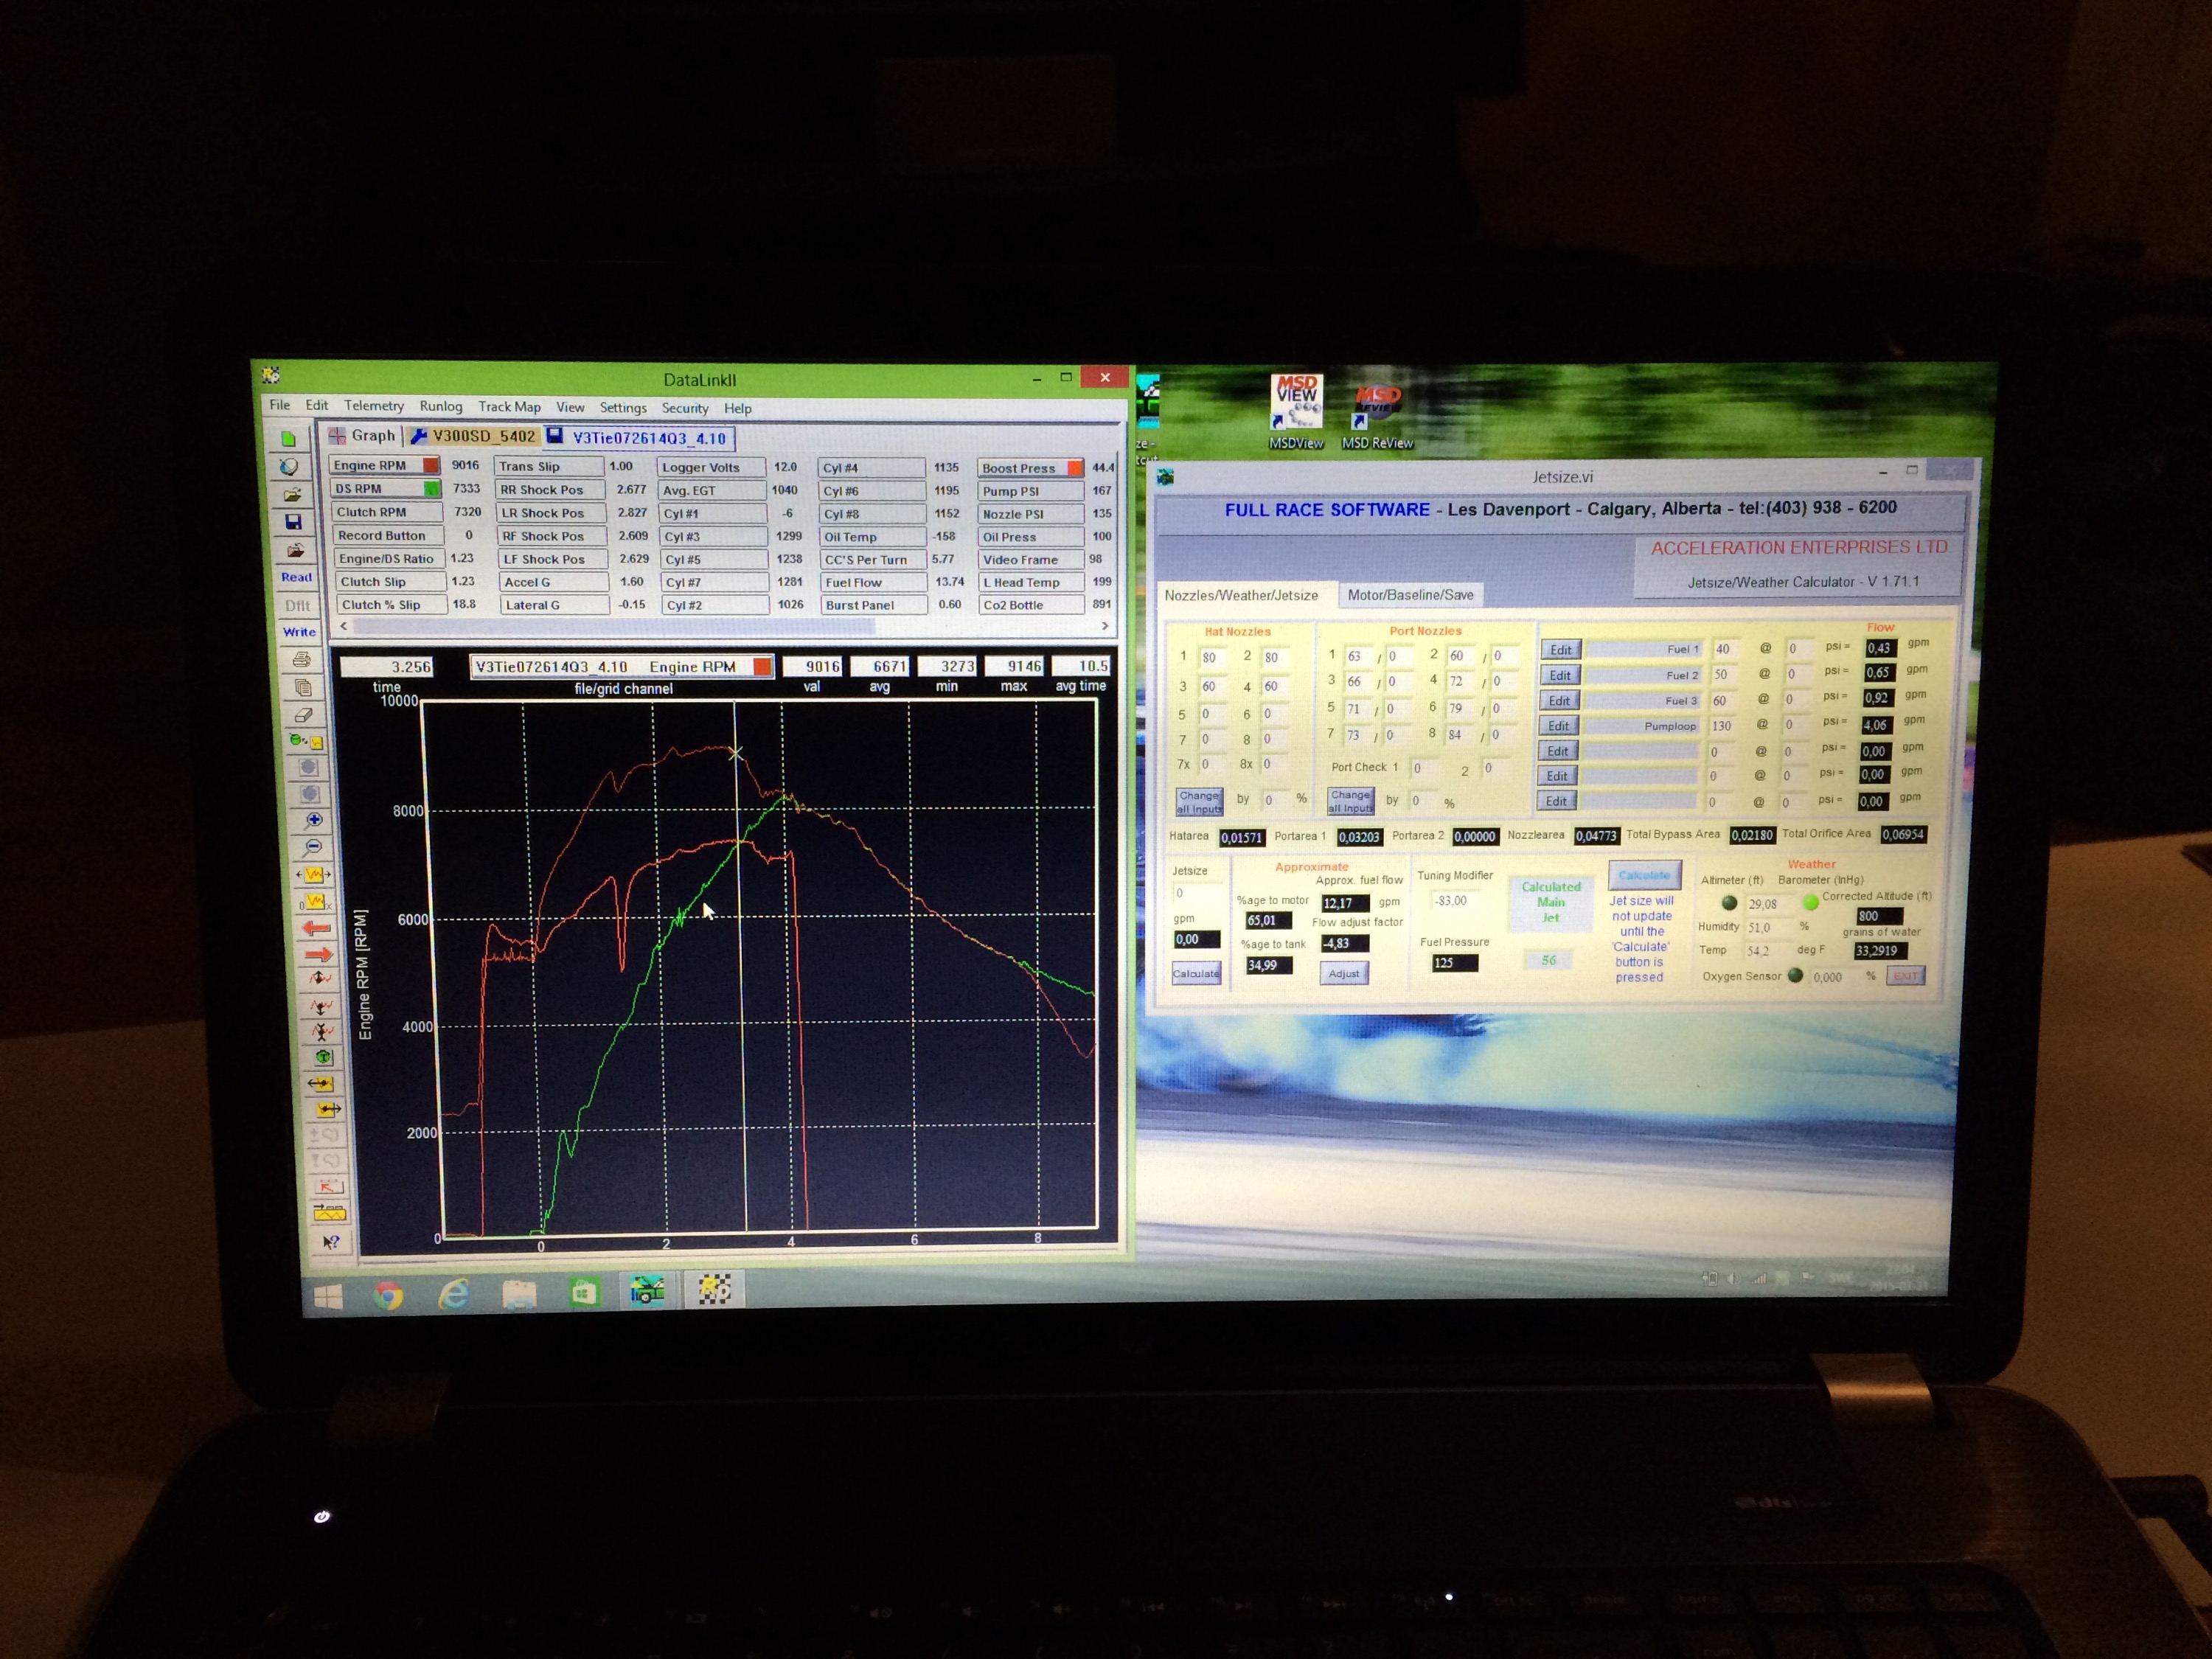This screenshot has width=2212, height=1659.
Task: Click the large blue Calculate button
Action: (1644, 875)
